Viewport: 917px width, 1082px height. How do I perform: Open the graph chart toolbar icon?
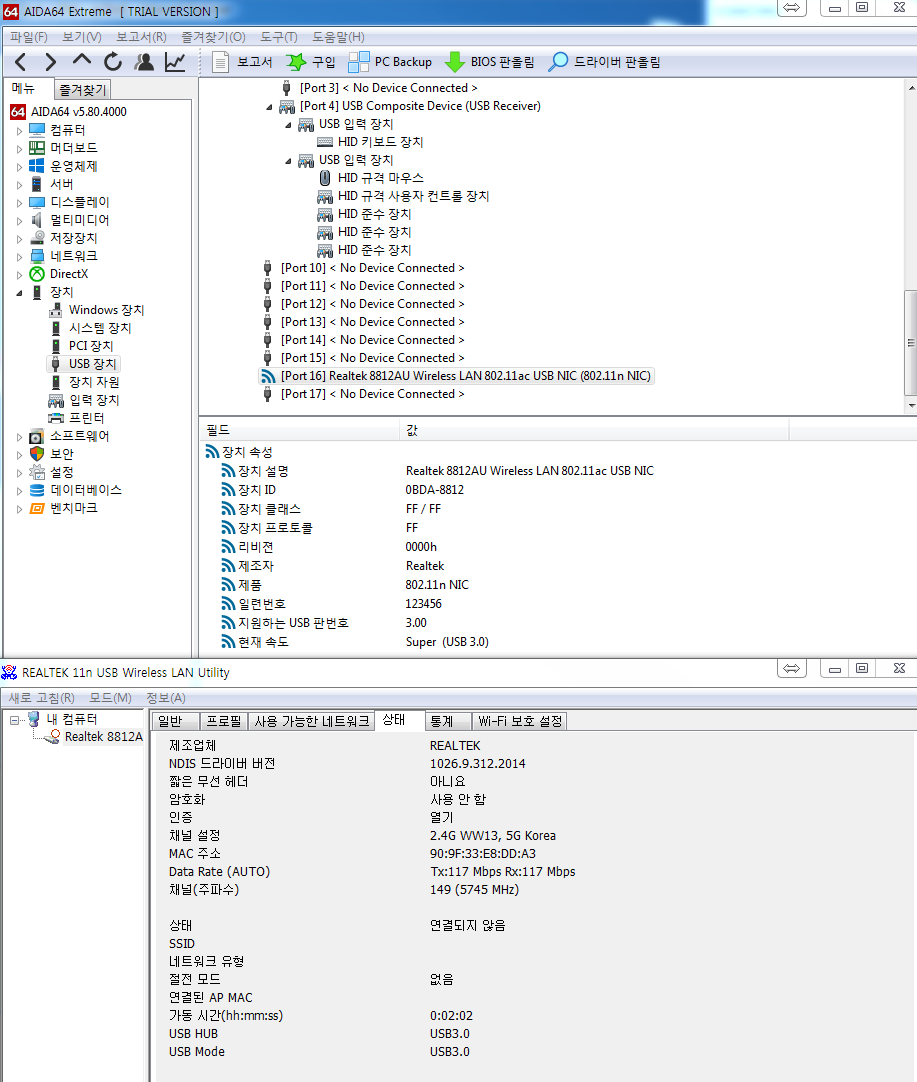click(x=175, y=62)
